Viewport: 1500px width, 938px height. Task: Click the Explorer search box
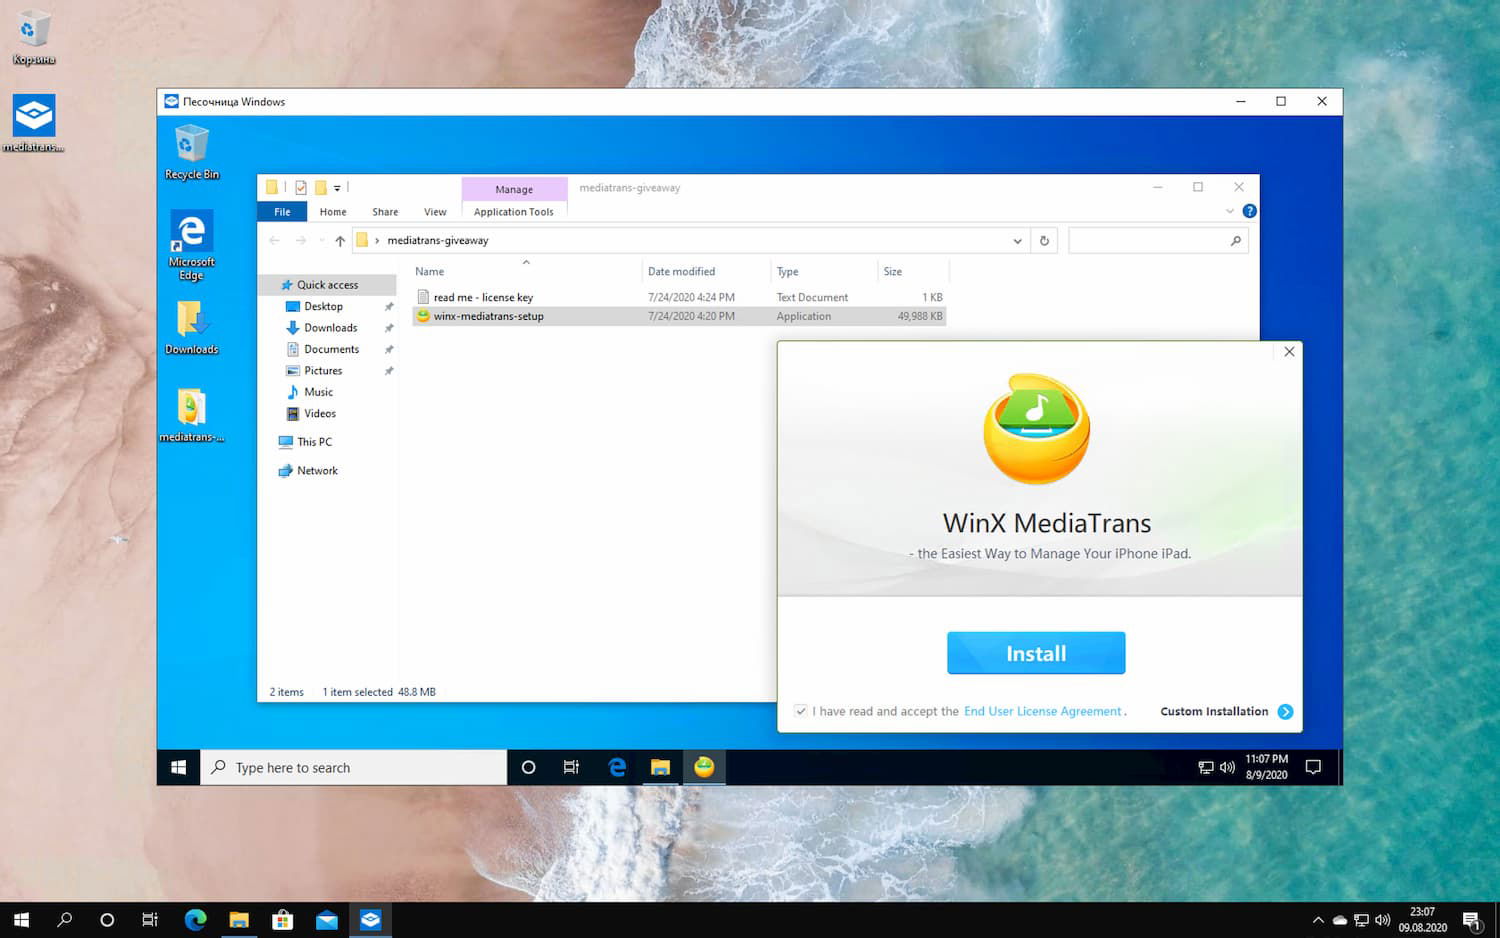pyautogui.click(x=1158, y=240)
